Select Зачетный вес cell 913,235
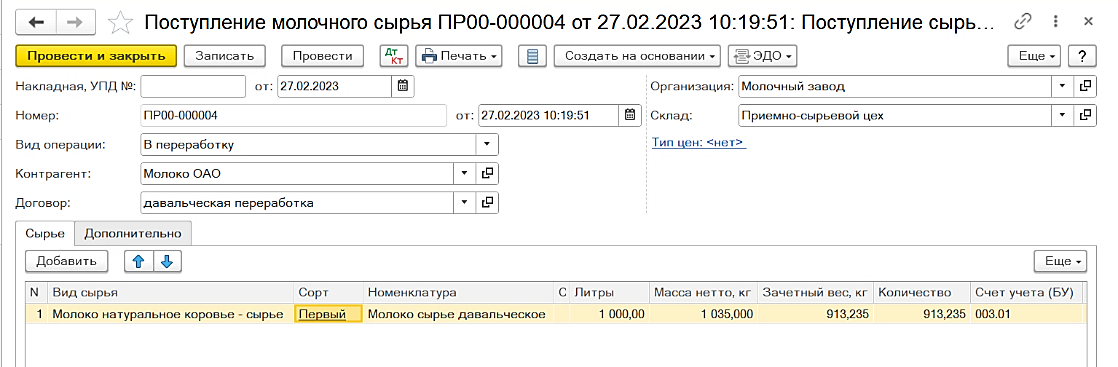Viewport: 1118px width, 367px height. pos(816,314)
